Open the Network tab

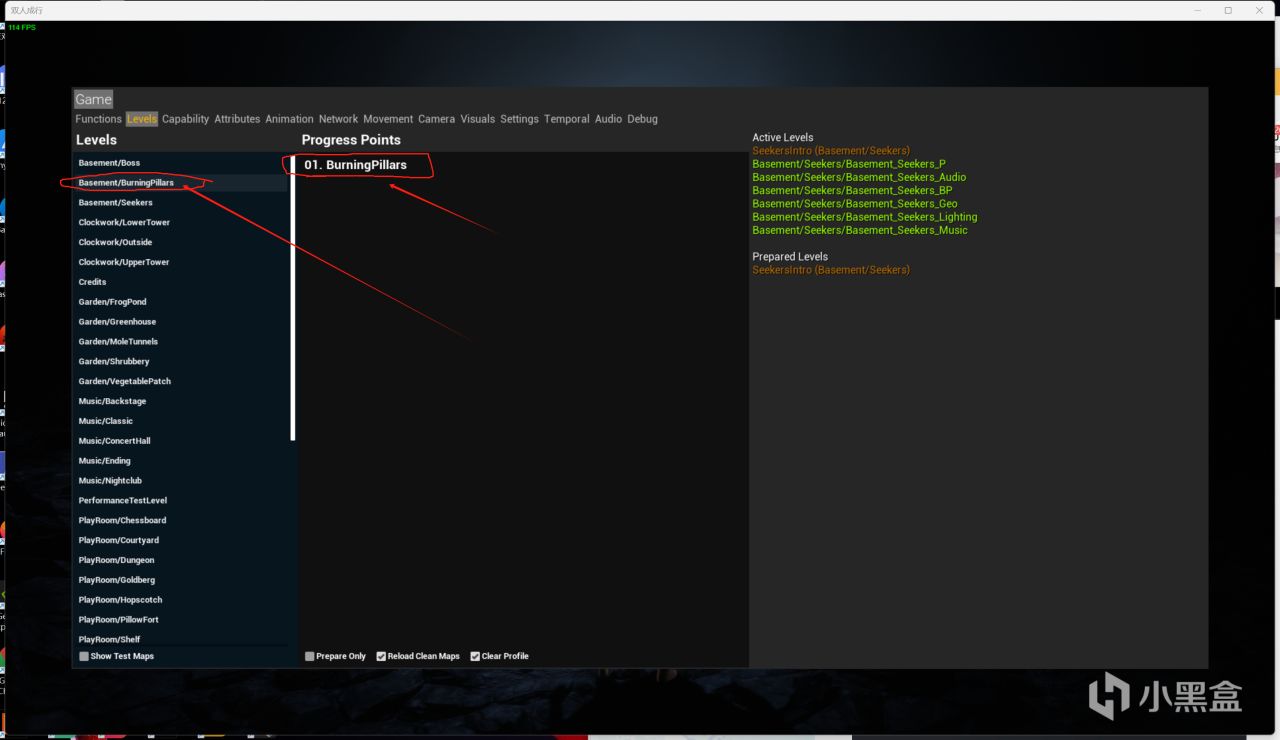click(338, 119)
